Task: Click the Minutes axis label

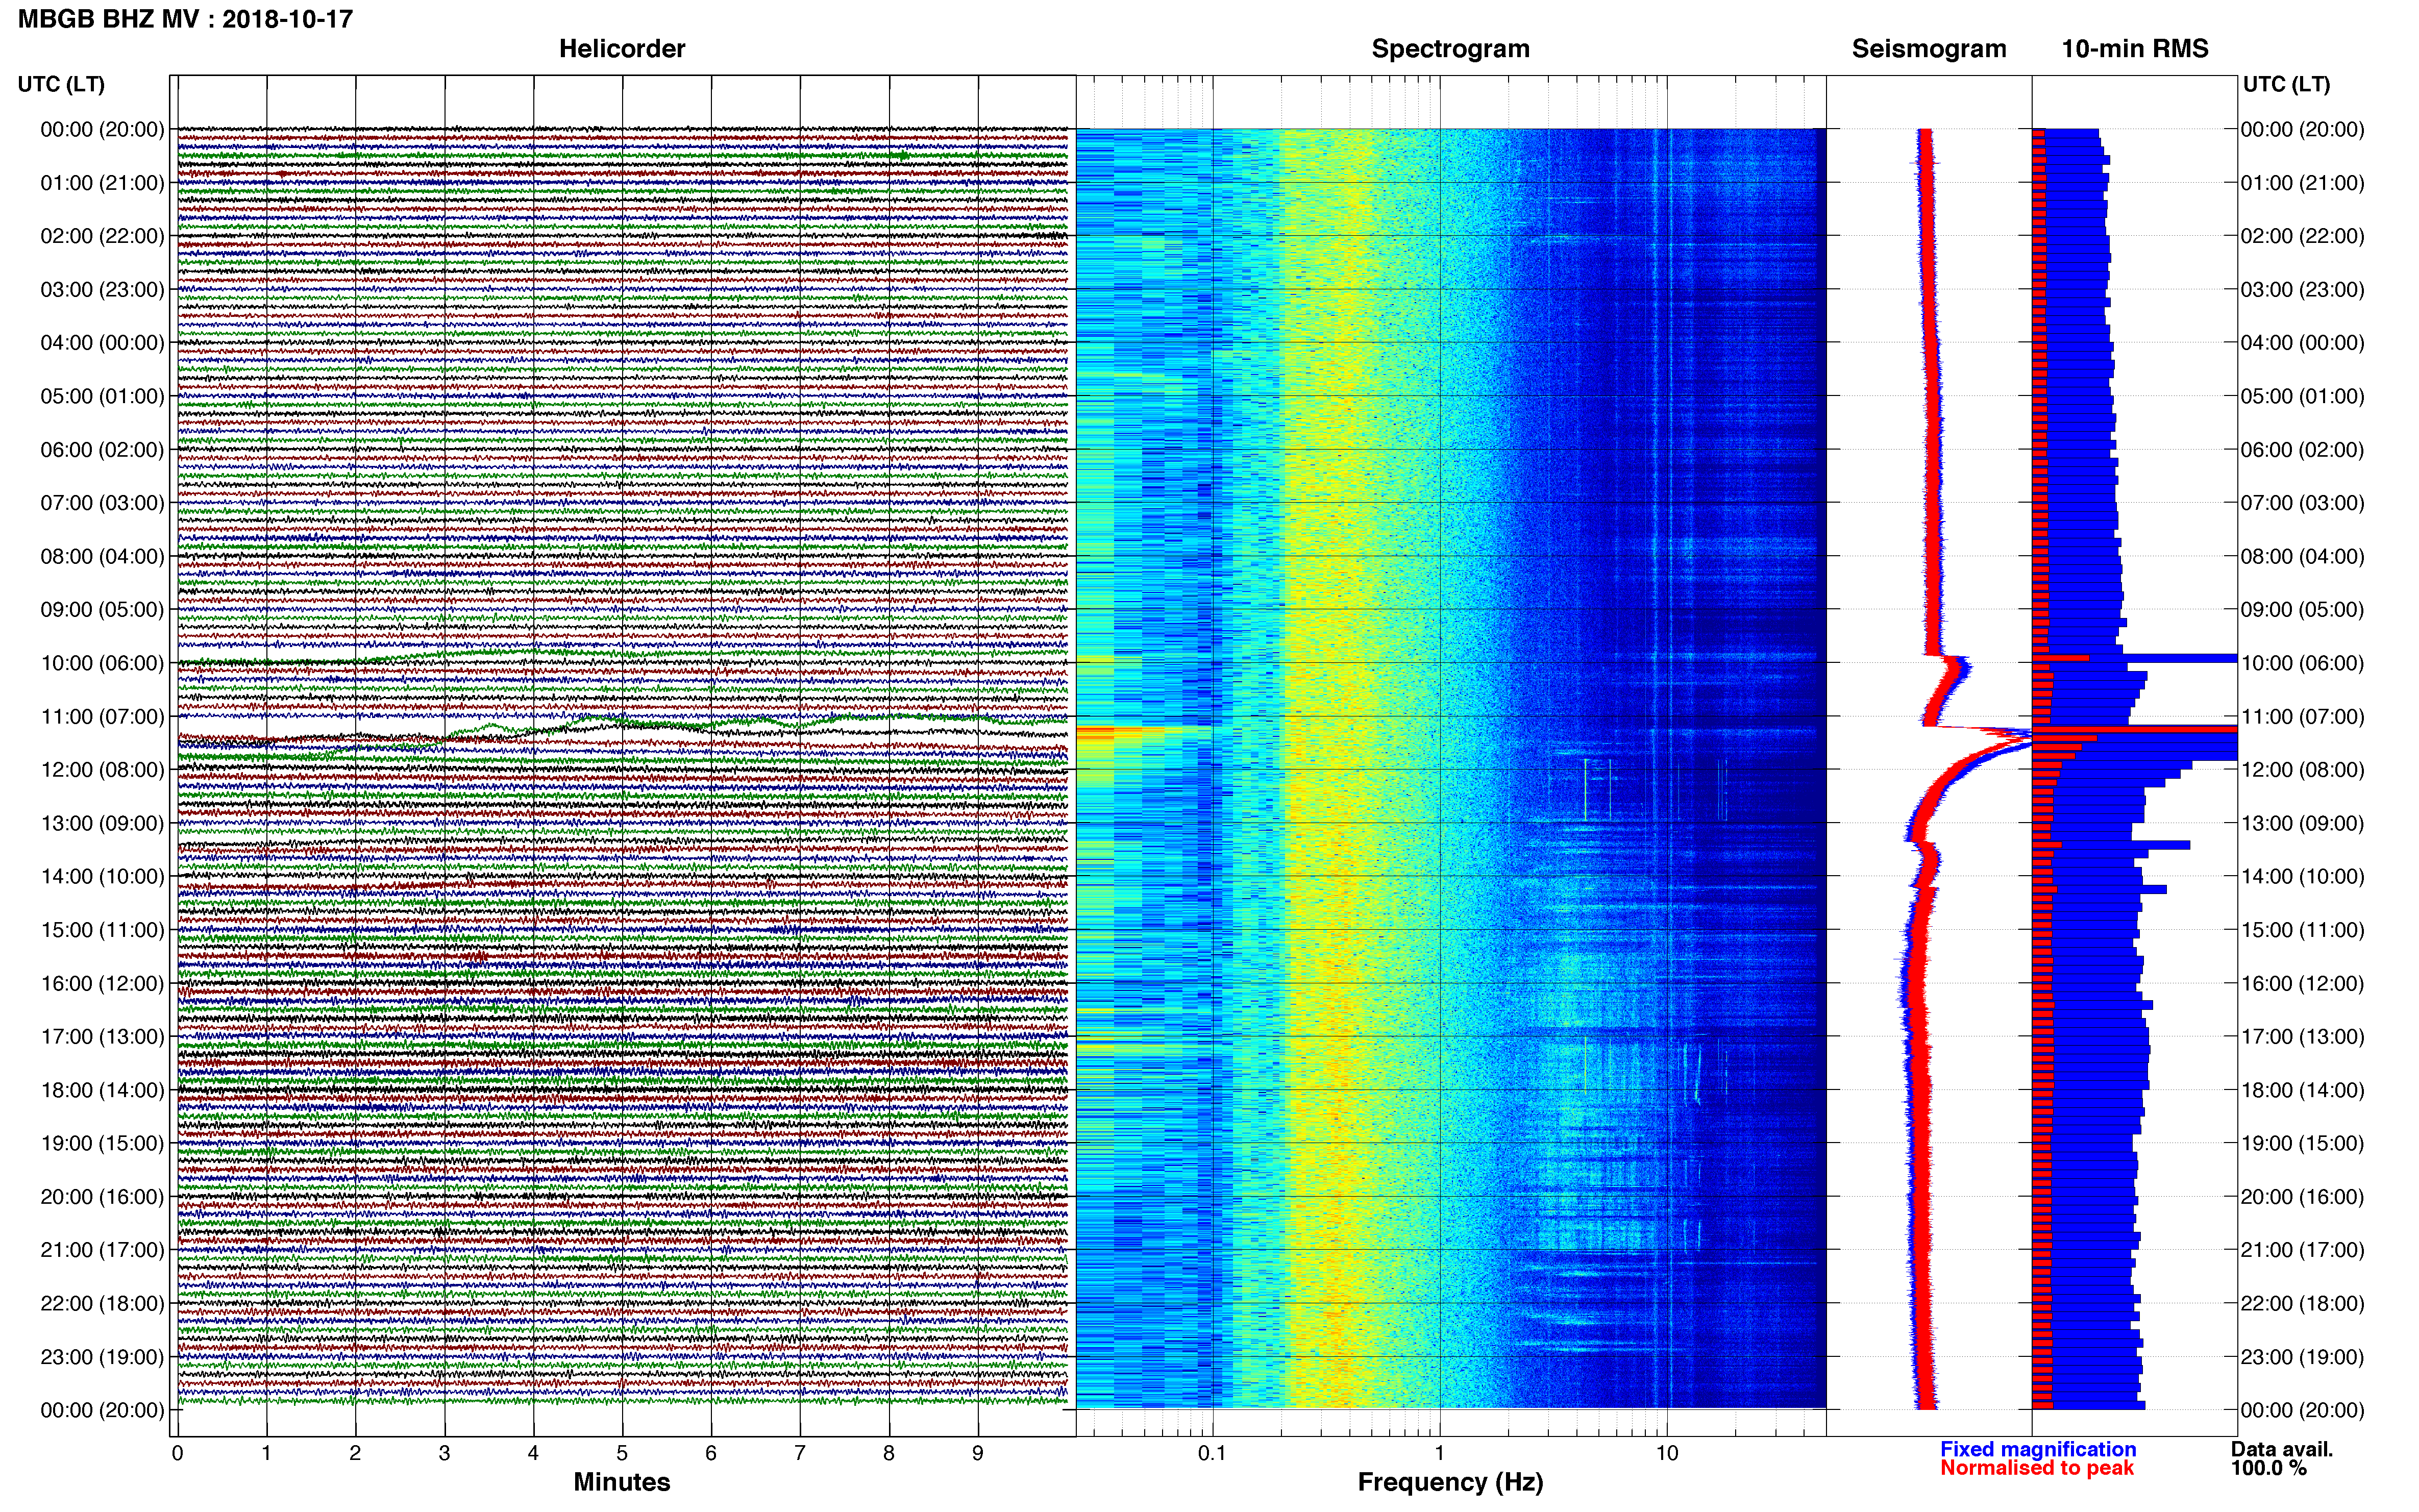Action: point(622,1482)
